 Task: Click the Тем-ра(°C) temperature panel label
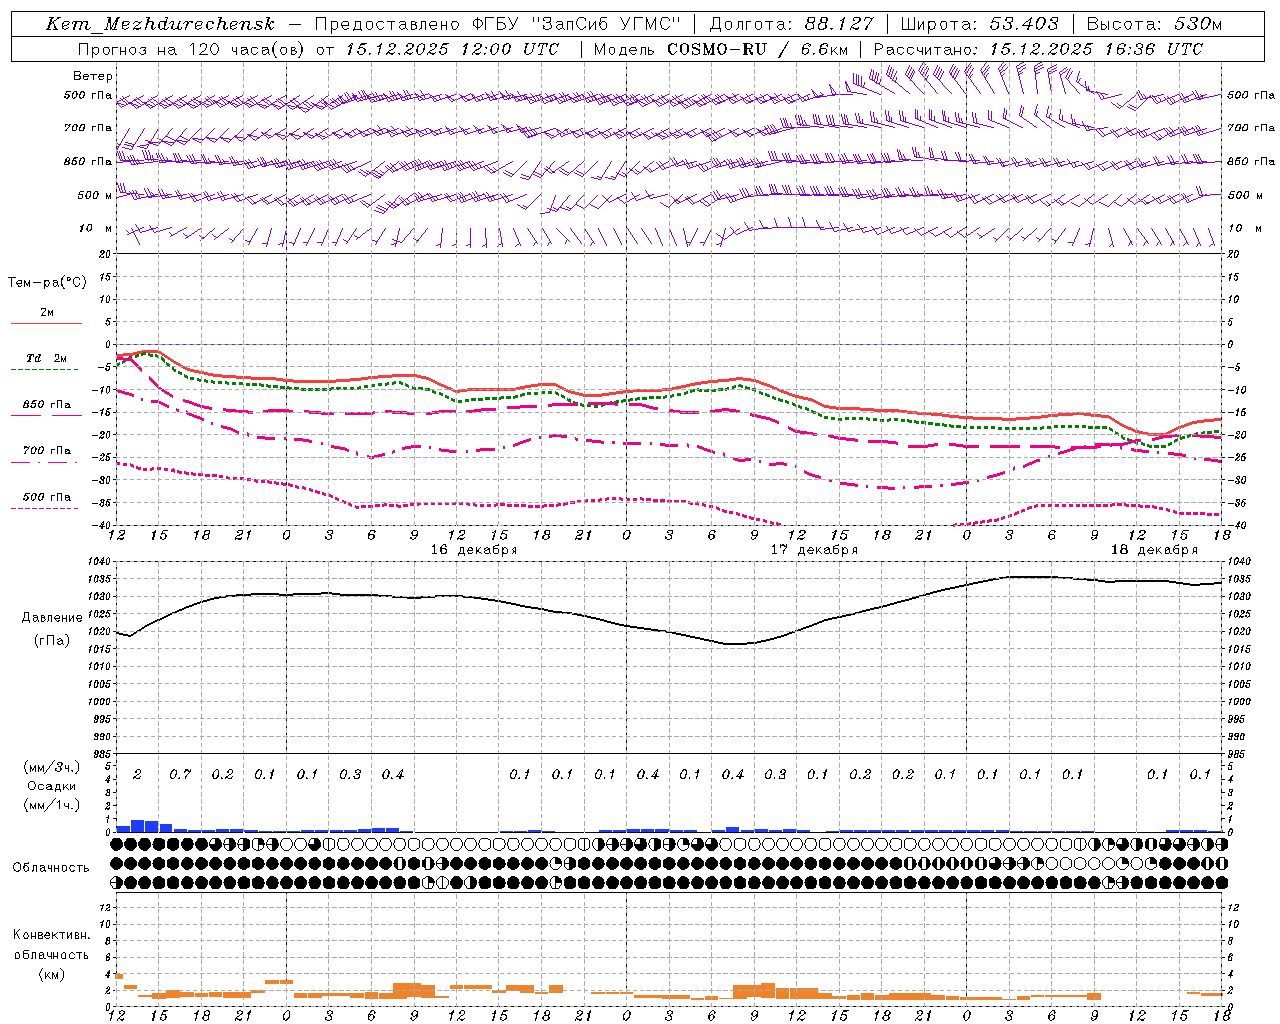[47, 283]
